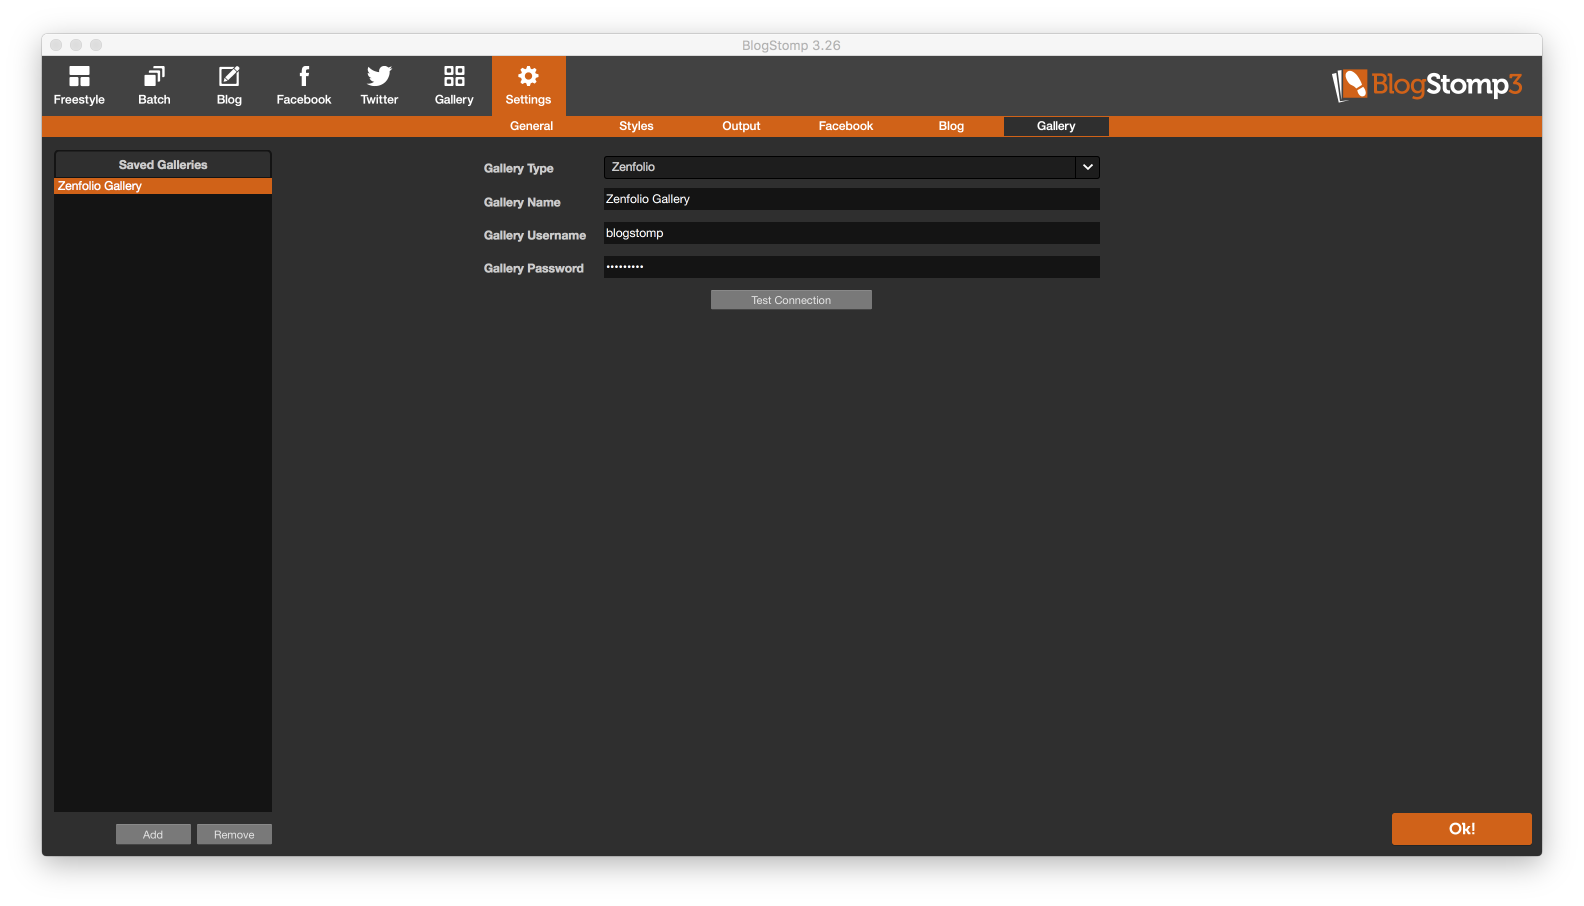Image resolution: width=1584 pixels, height=906 pixels.
Task: Click the Gallery Type label
Action: [x=518, y=168]
